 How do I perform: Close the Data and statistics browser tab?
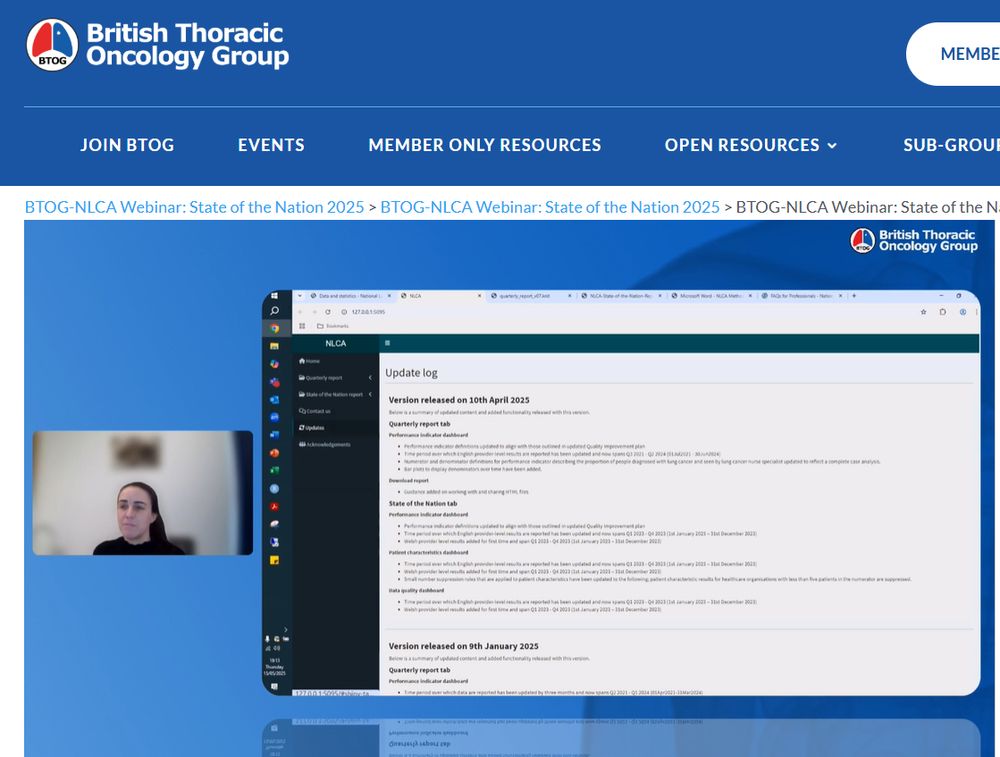tap(389, 296)
